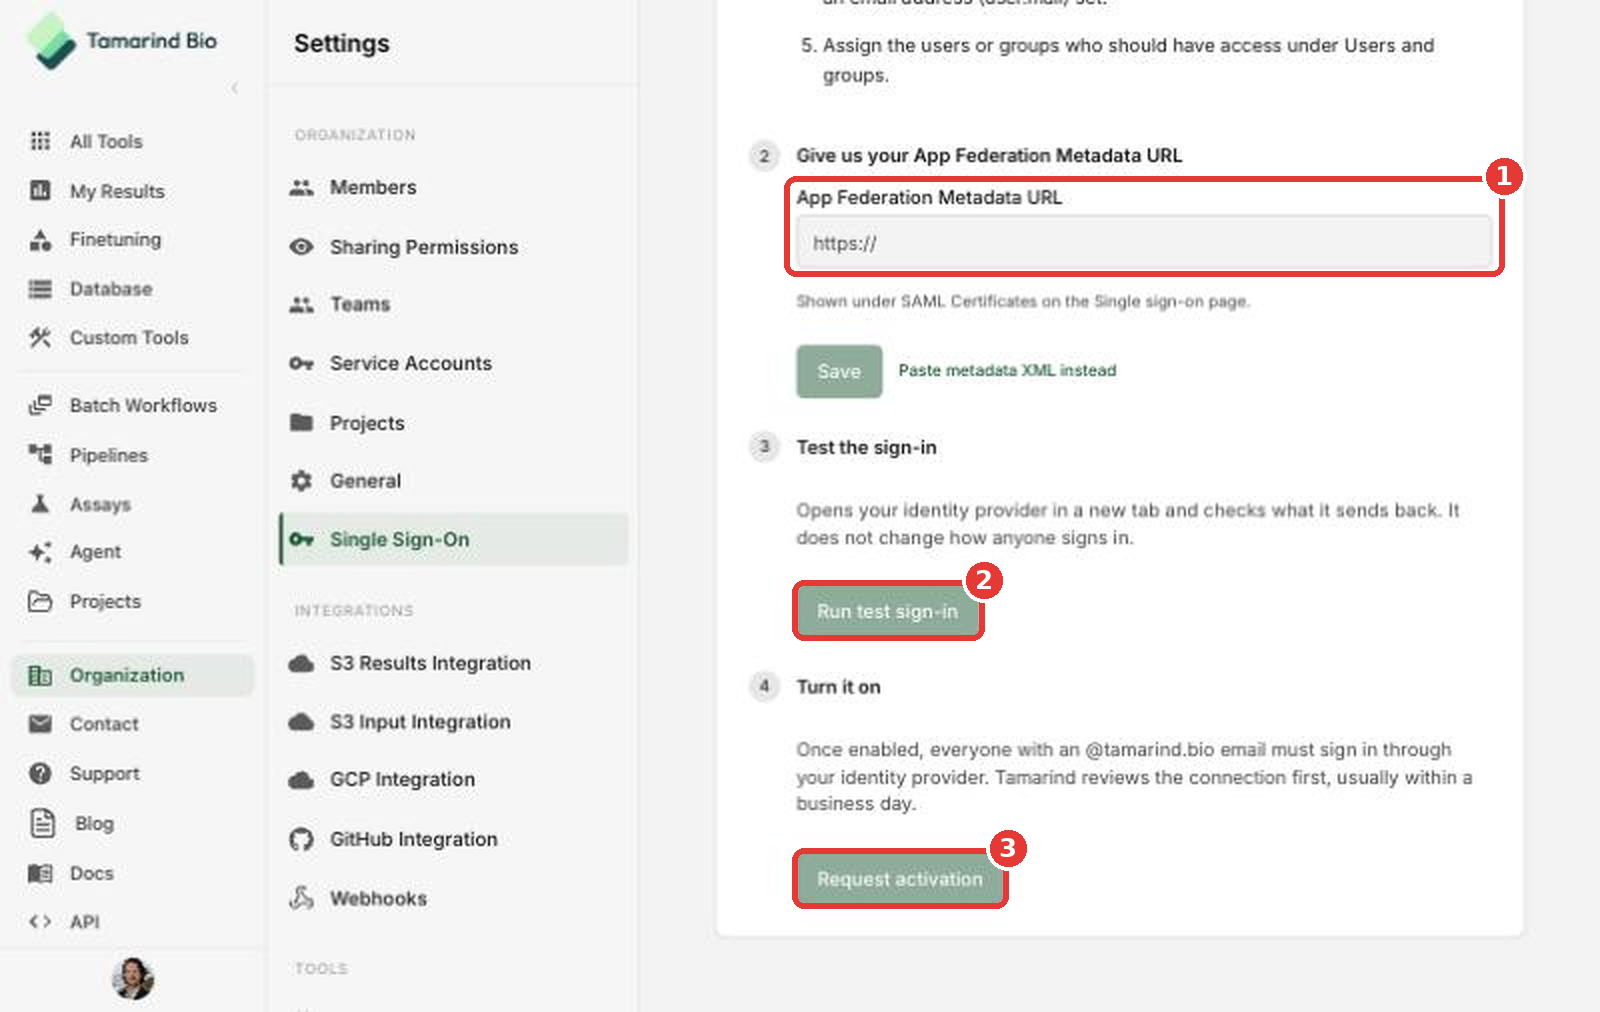The height and width of the screenshot is (1012, 1600).
Task: Click the Webhooks icon in settings
Action: click(301, 898)
